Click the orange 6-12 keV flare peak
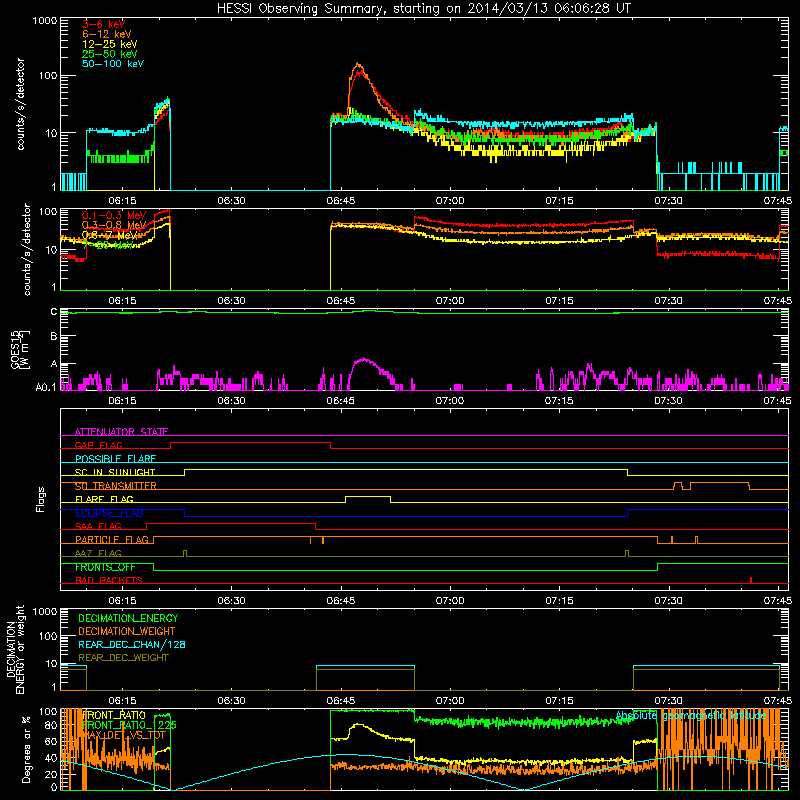Viewport: 800px width, 800px height. (358, 64)
